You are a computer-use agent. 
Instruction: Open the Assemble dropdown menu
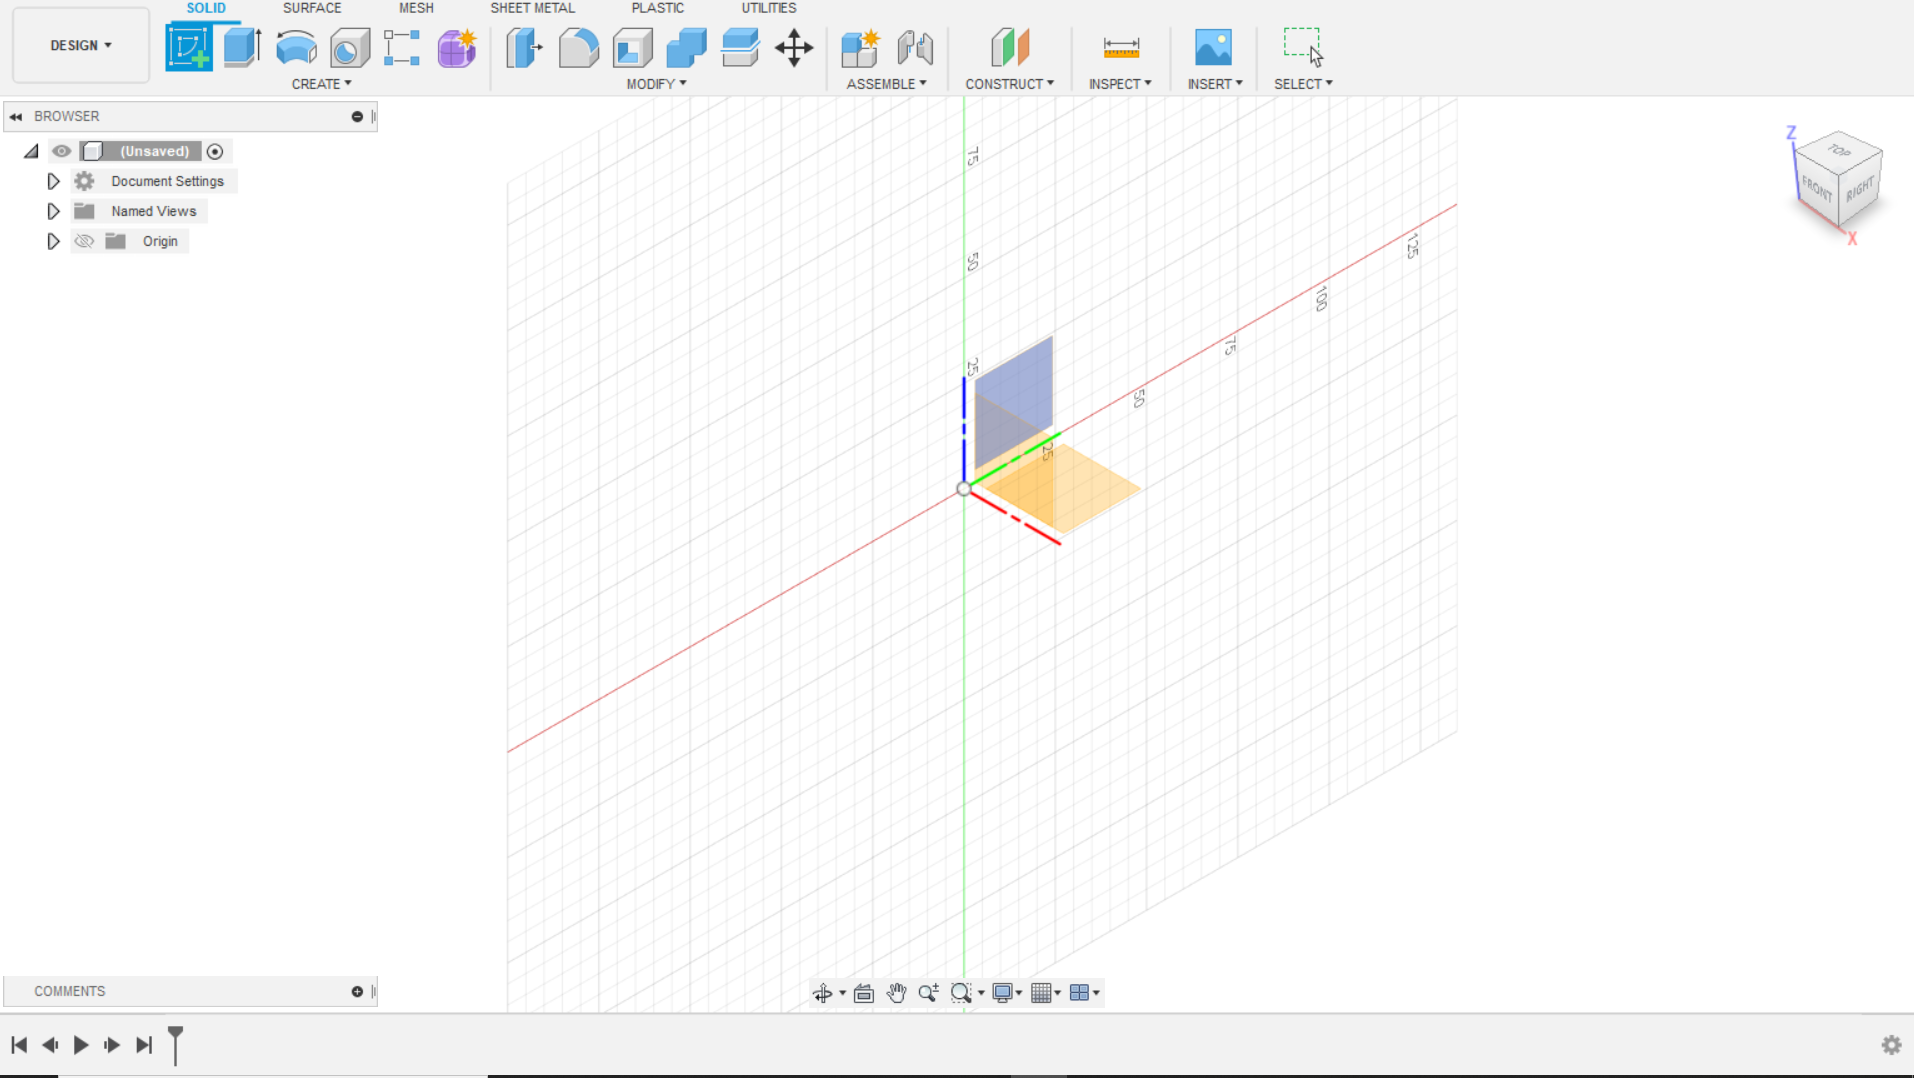(x=886, y=84)
